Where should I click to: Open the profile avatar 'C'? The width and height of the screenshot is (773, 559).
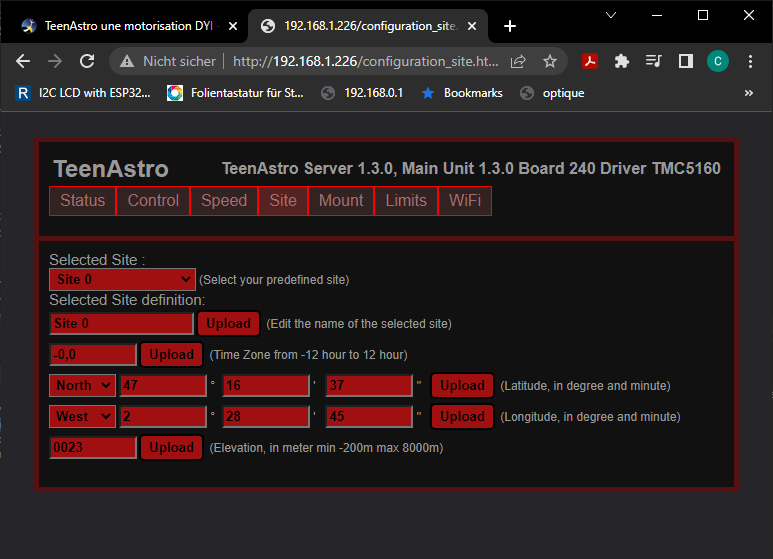(718, 61)
